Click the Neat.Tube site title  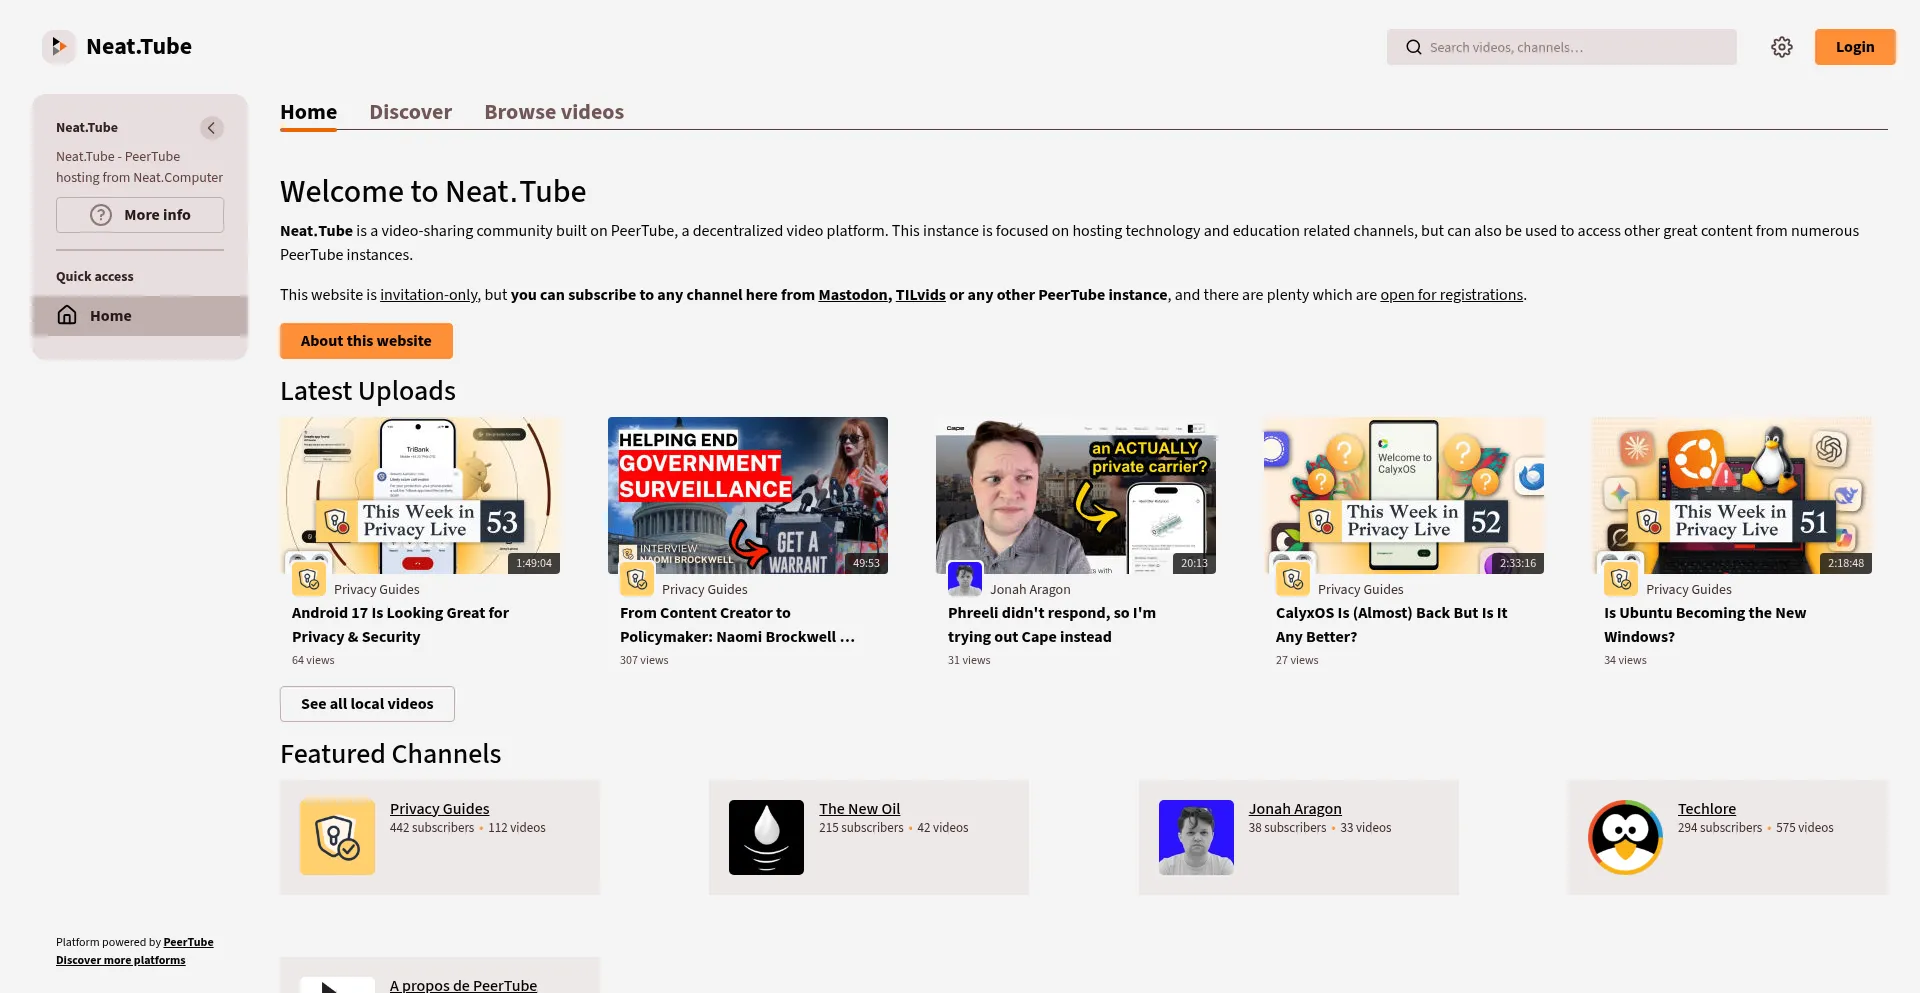point(139,47)
